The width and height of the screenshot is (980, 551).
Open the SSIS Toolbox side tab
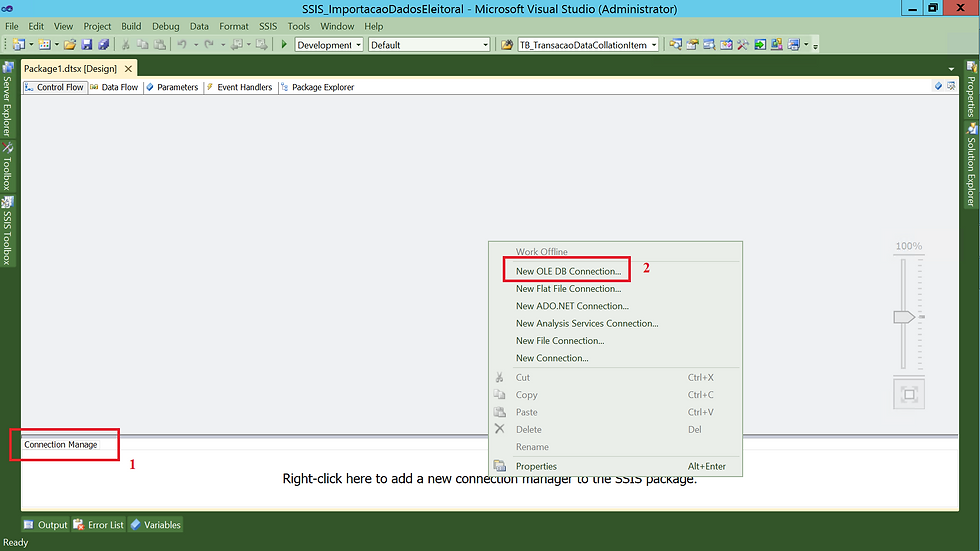(8, 231)
